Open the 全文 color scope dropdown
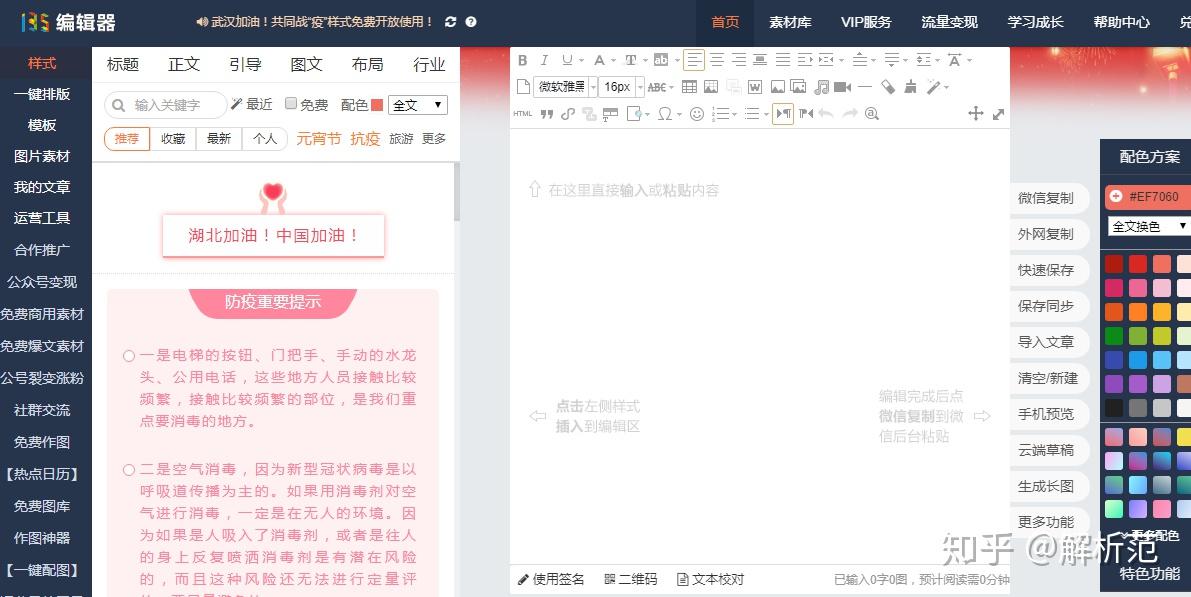1191x597 pixels. 418,105
